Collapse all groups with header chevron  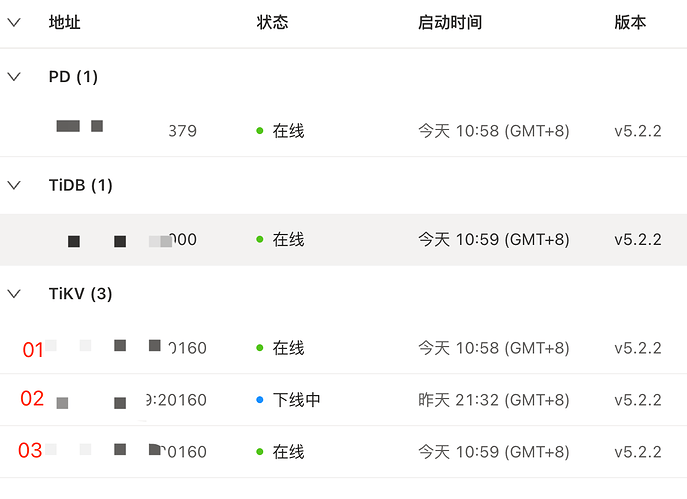click(x=14, y=23)
